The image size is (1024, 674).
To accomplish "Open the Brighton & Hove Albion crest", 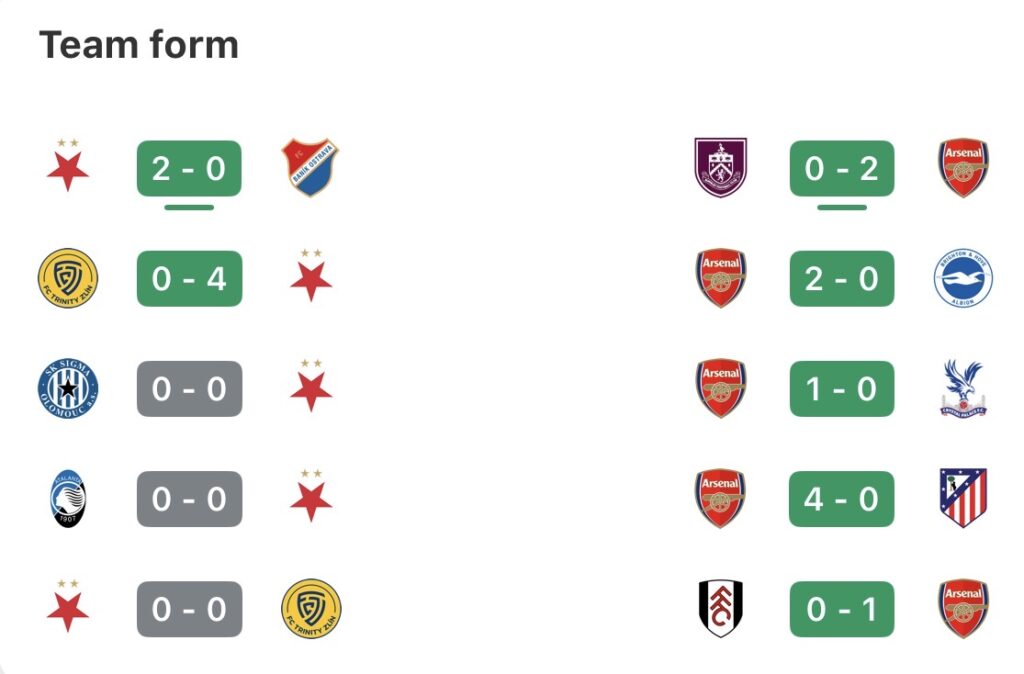I will [x=963, y=278].
